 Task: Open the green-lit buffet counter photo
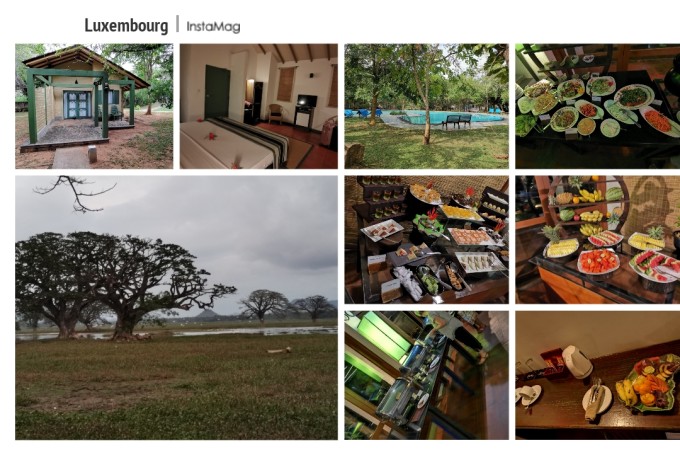tap(427, 375)
